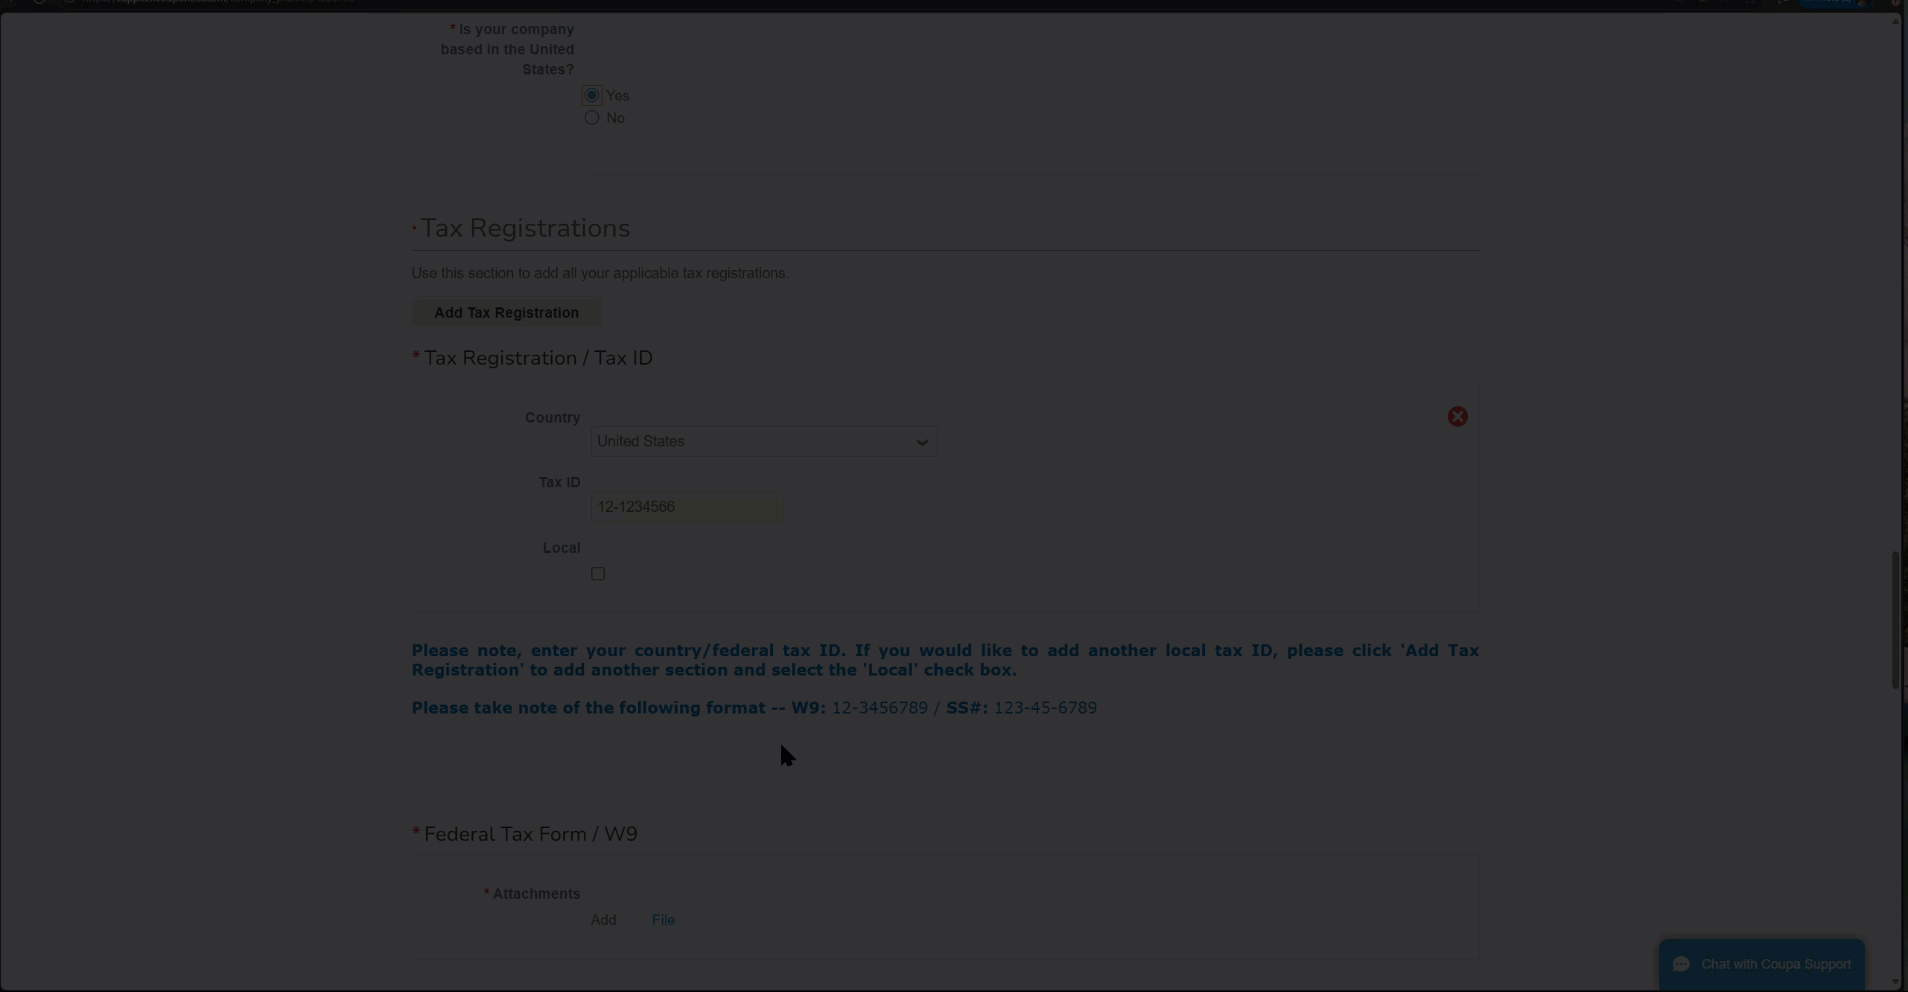Click the vertical scrollbar thumb
The width and height of the screenshot is (1908, 992).
[x=1895, y=620]
